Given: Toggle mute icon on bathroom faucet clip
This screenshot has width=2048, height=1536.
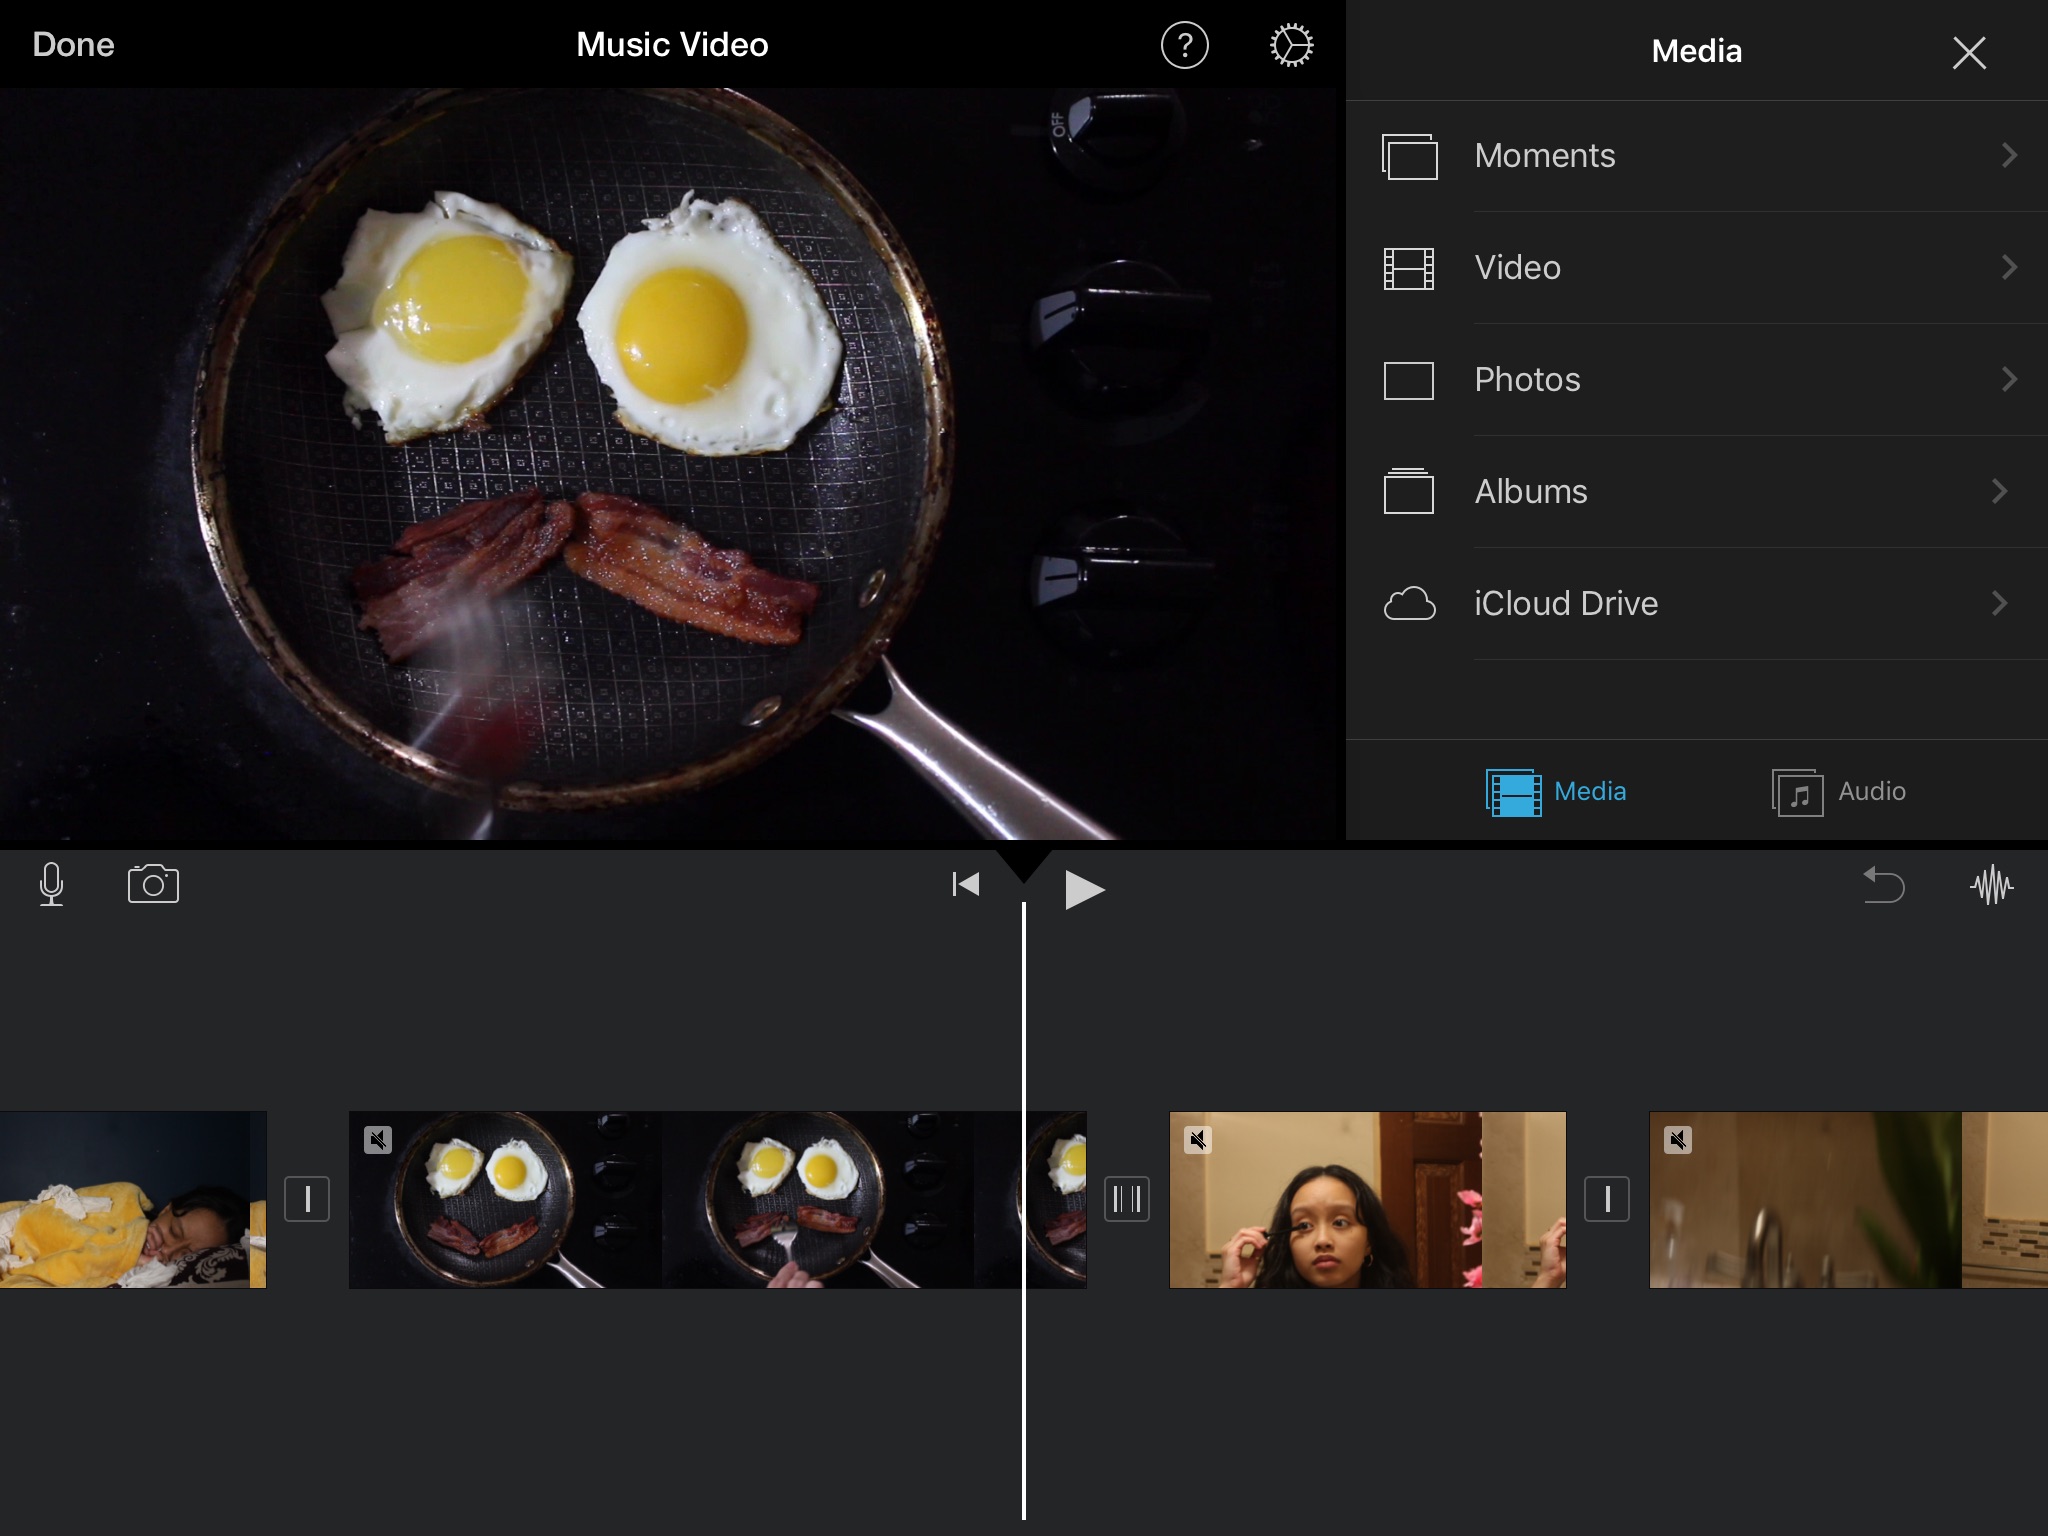Looking at the screenshot, I should click(x=1678, y=1140).
